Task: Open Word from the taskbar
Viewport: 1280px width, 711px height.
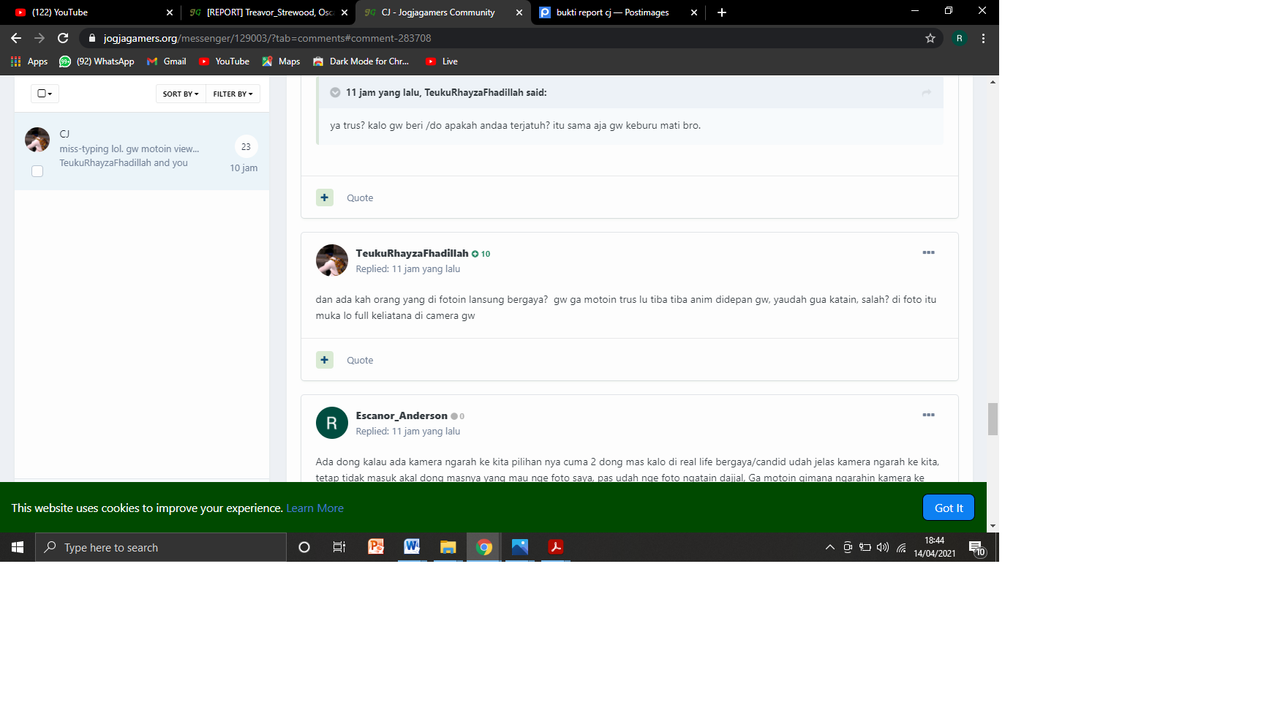Action: [412, 547]
